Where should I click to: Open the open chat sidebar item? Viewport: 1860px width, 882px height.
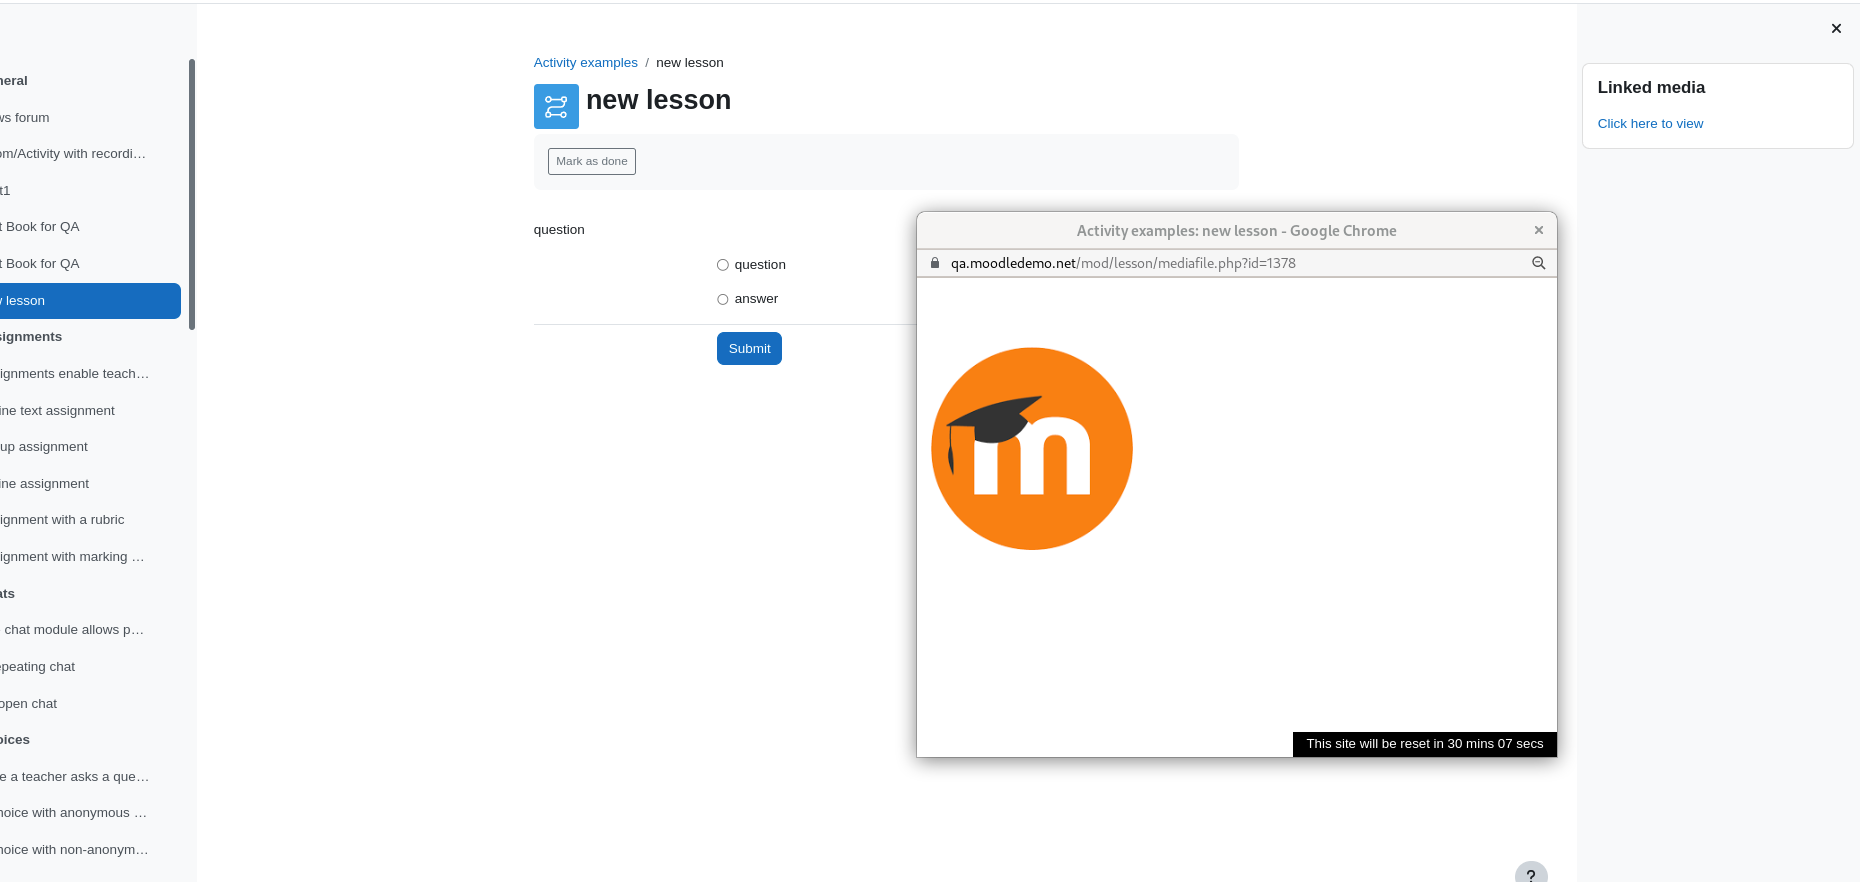[29, 704]
